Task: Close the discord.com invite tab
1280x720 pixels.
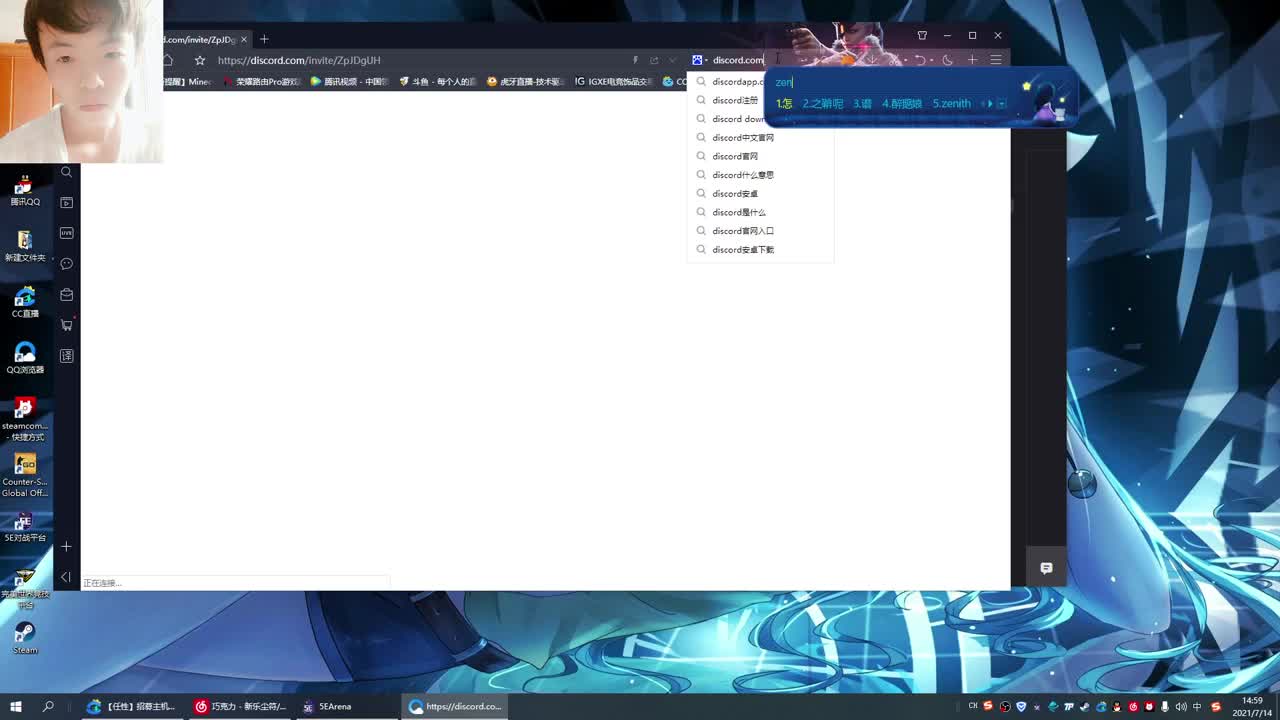Action: [x=243, y=39]
